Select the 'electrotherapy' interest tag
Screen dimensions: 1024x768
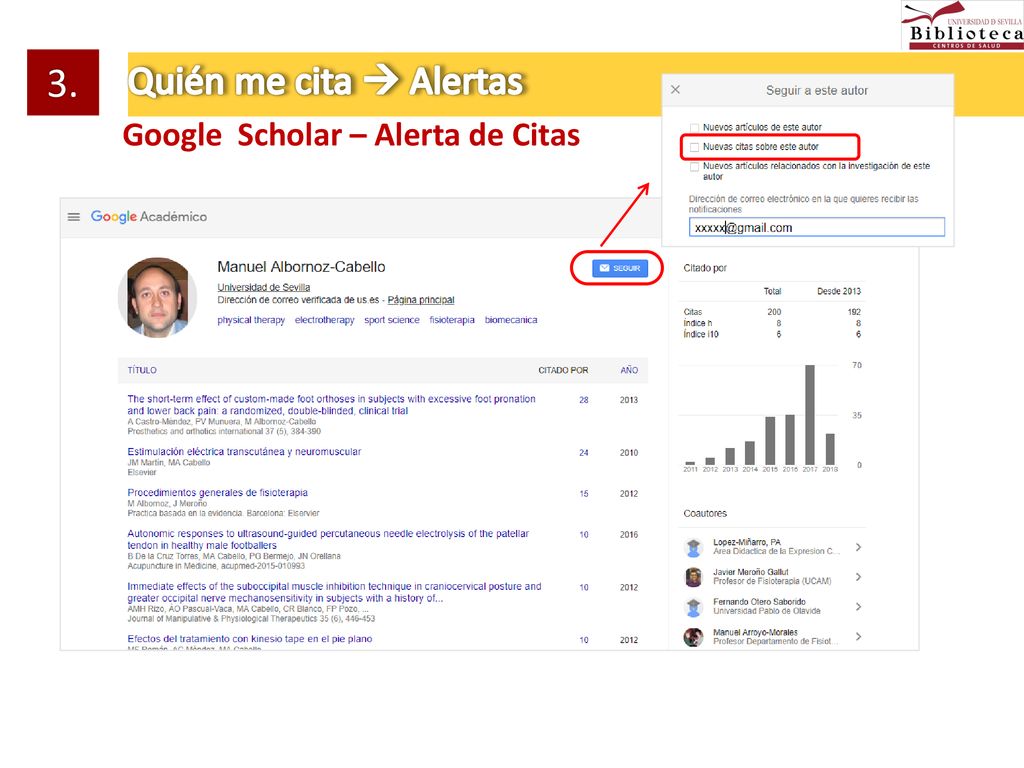coord(325,320)
